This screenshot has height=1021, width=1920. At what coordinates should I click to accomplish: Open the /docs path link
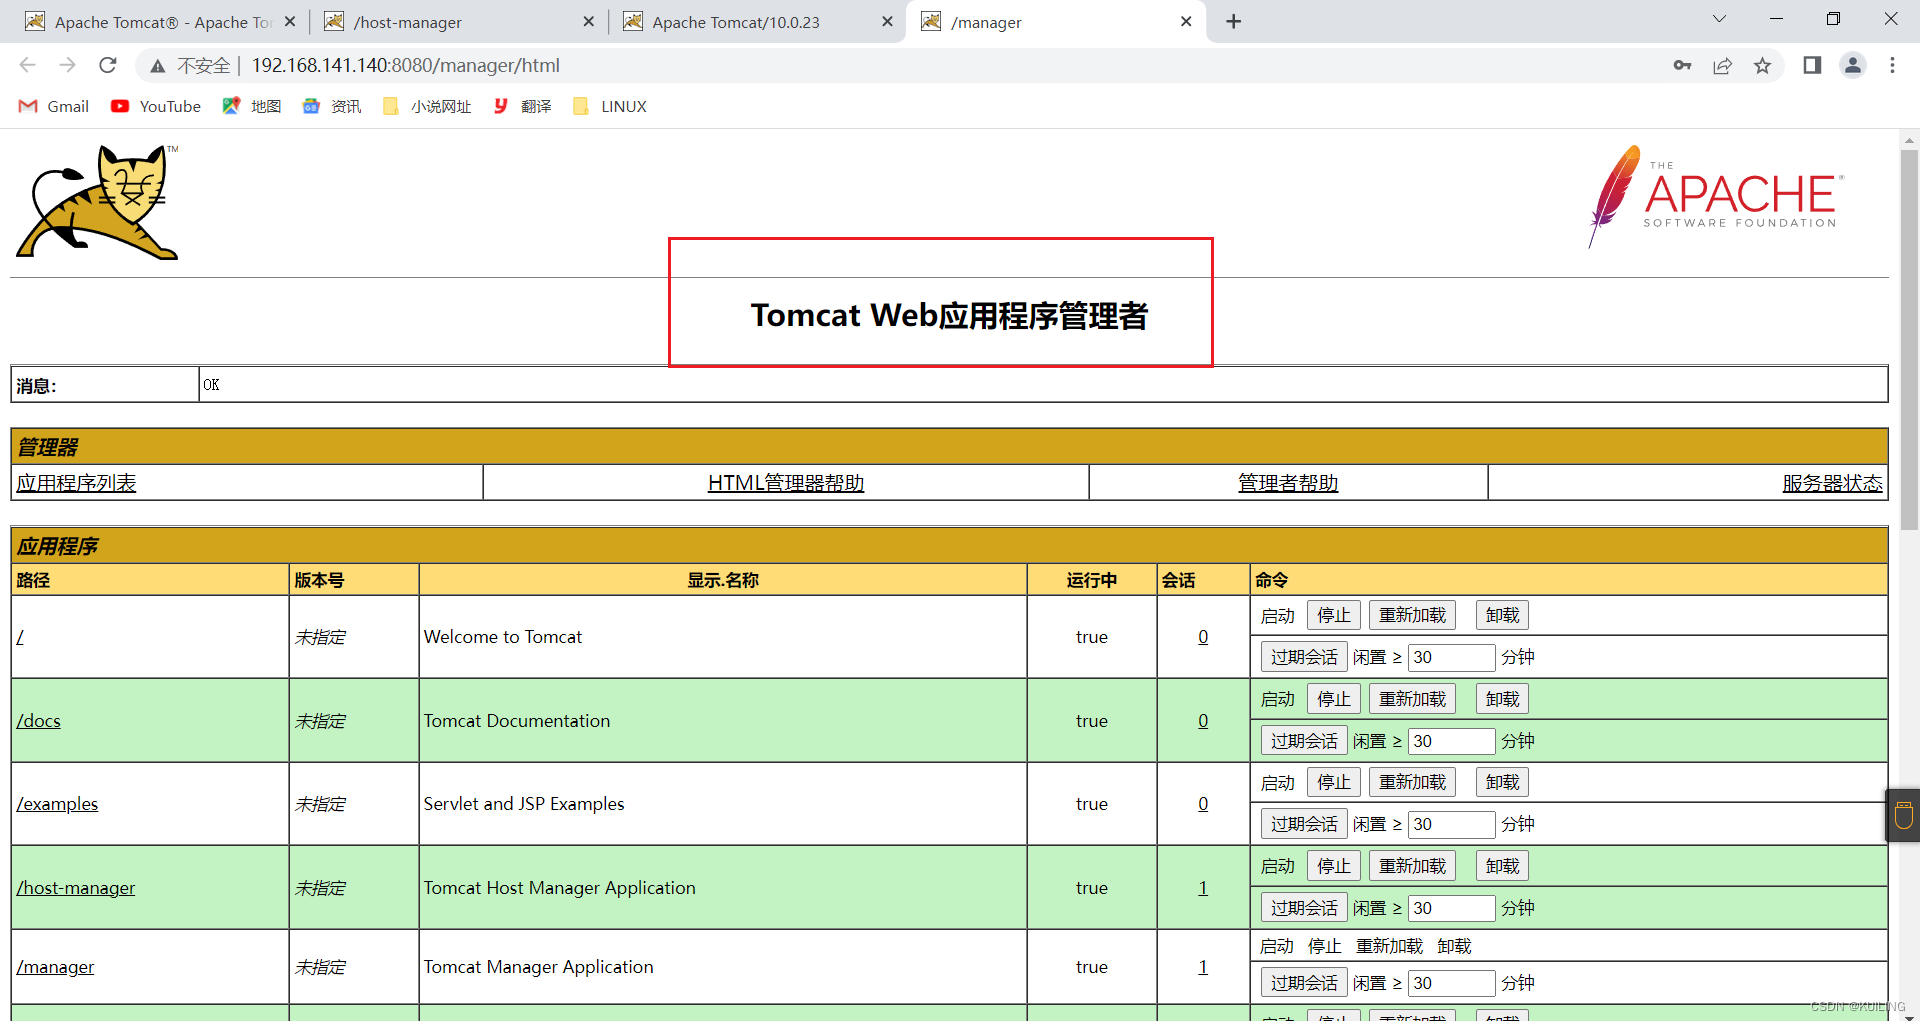38,721
